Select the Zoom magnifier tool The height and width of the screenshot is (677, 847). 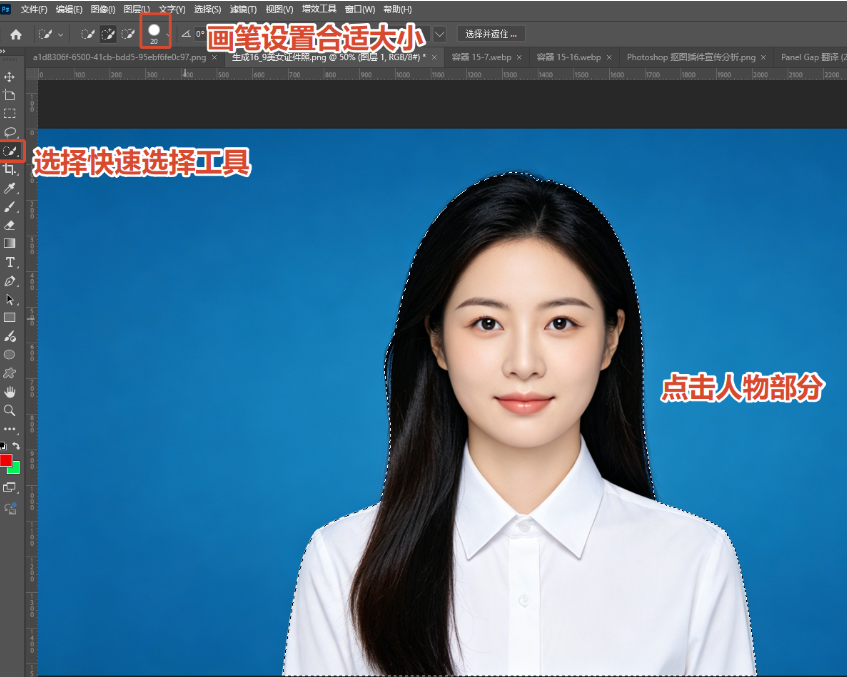point(10,411)
